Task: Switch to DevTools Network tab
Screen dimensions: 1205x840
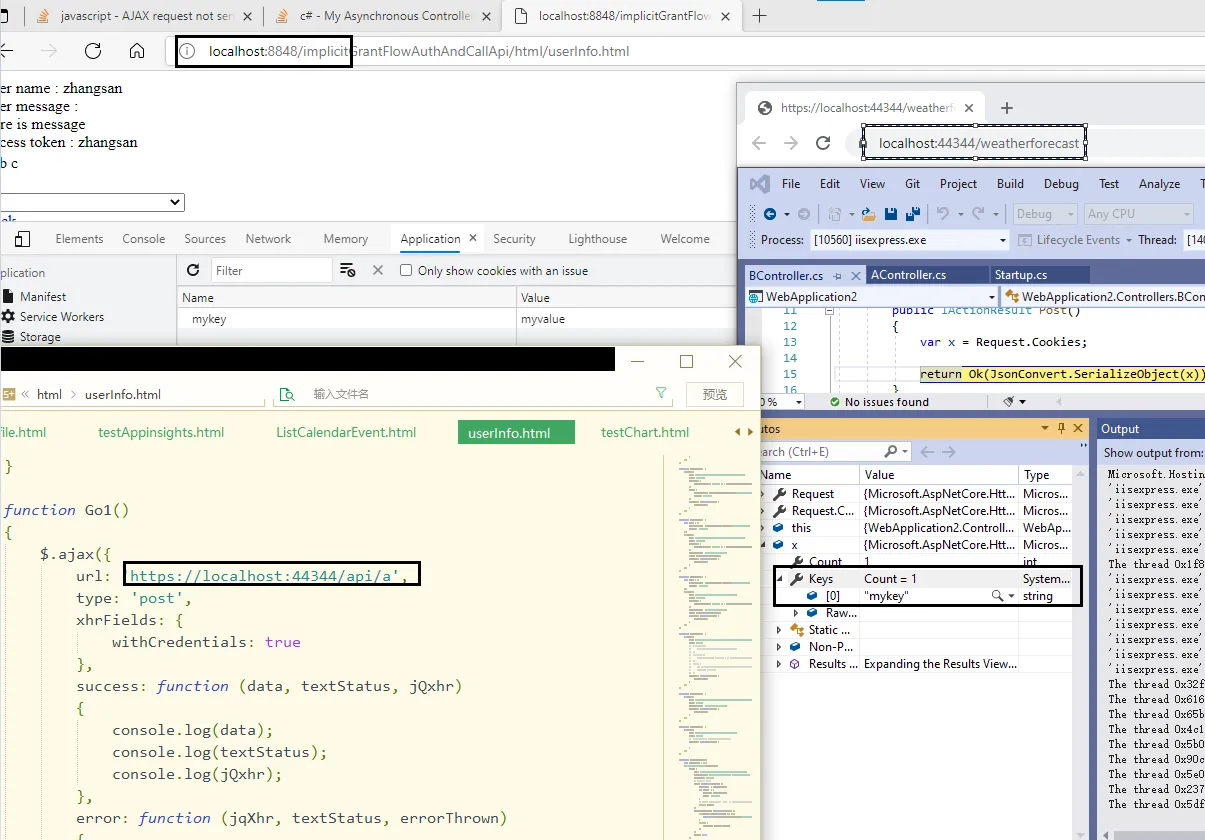Action: pyautogui.click(x=268, y=239)
